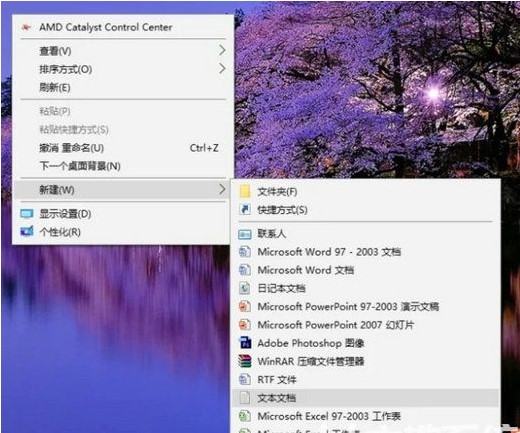Select 撤消 重命名(U) entry
The width and height of the screenshot is (520, 433).
123,148
